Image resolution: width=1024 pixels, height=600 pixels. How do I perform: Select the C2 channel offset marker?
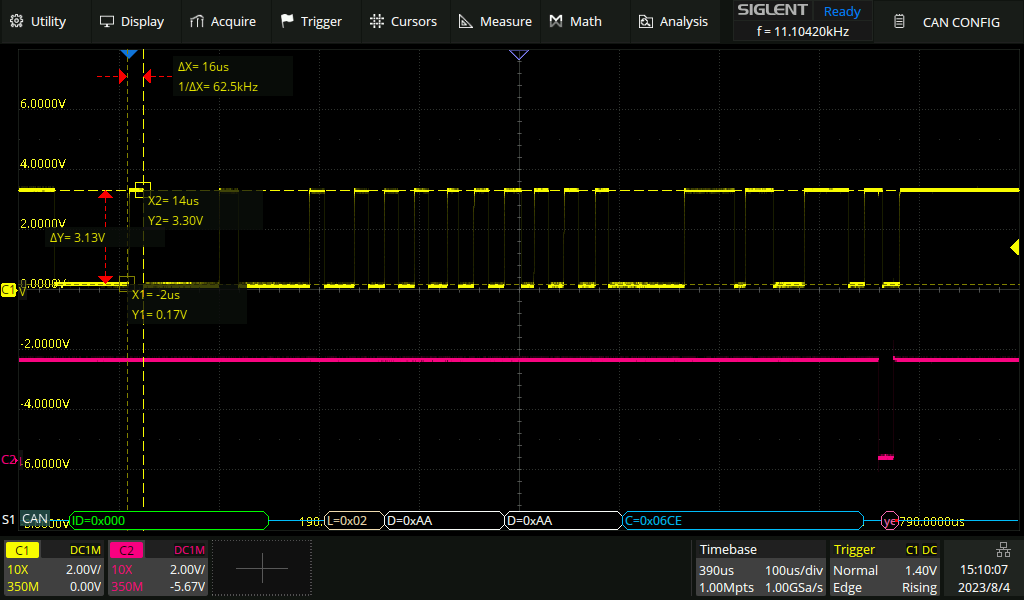pos(9,460)
